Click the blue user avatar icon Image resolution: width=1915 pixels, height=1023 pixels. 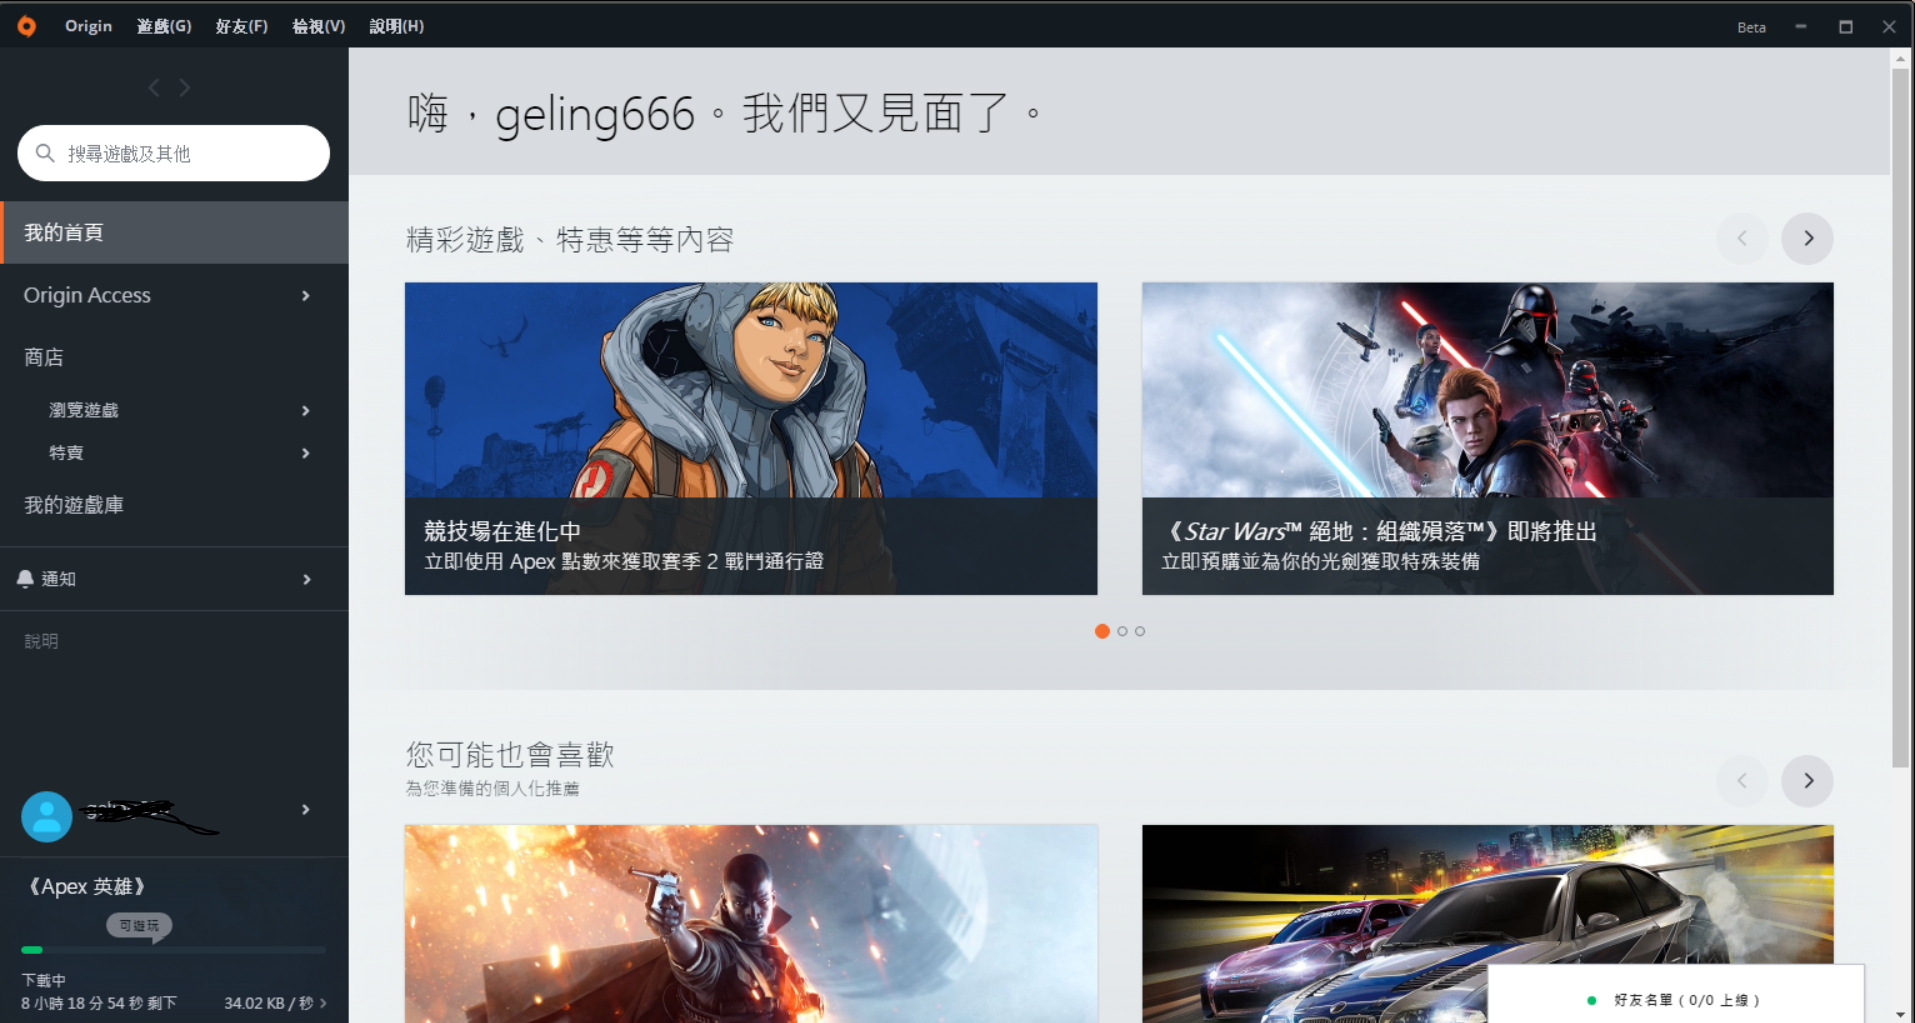point(46,816)
